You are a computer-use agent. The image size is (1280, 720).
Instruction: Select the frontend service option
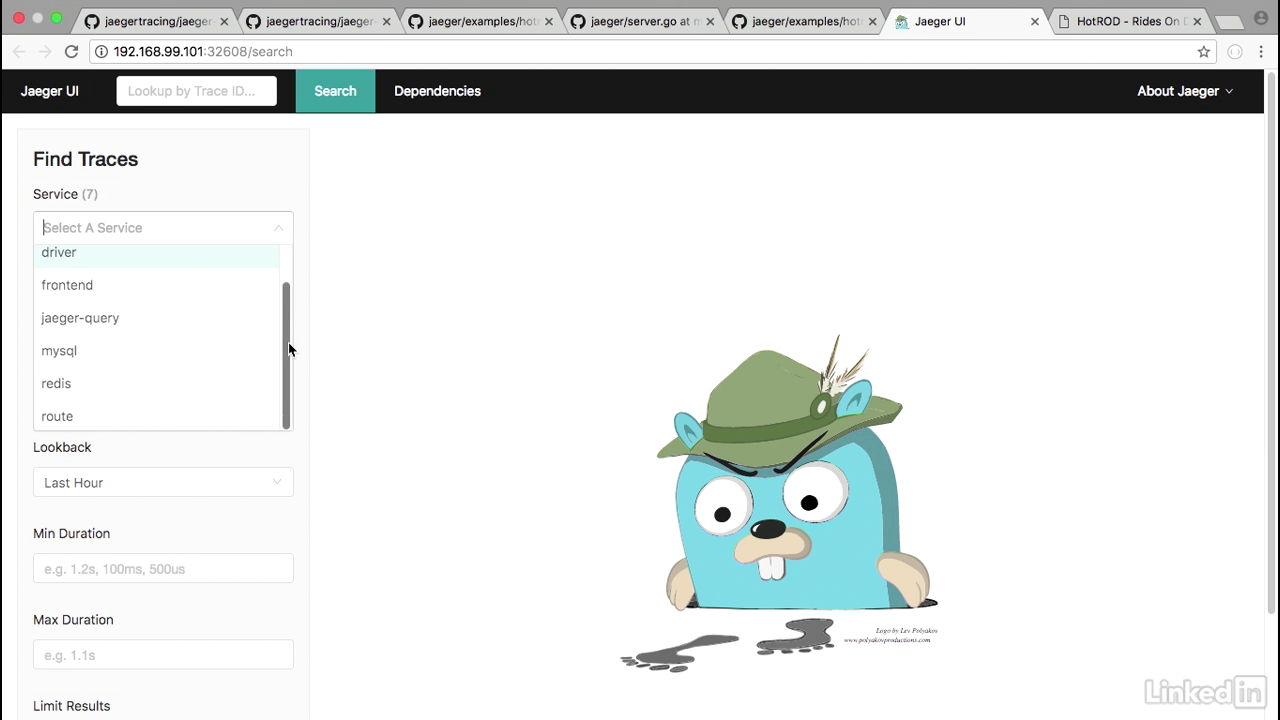[156, 285]
